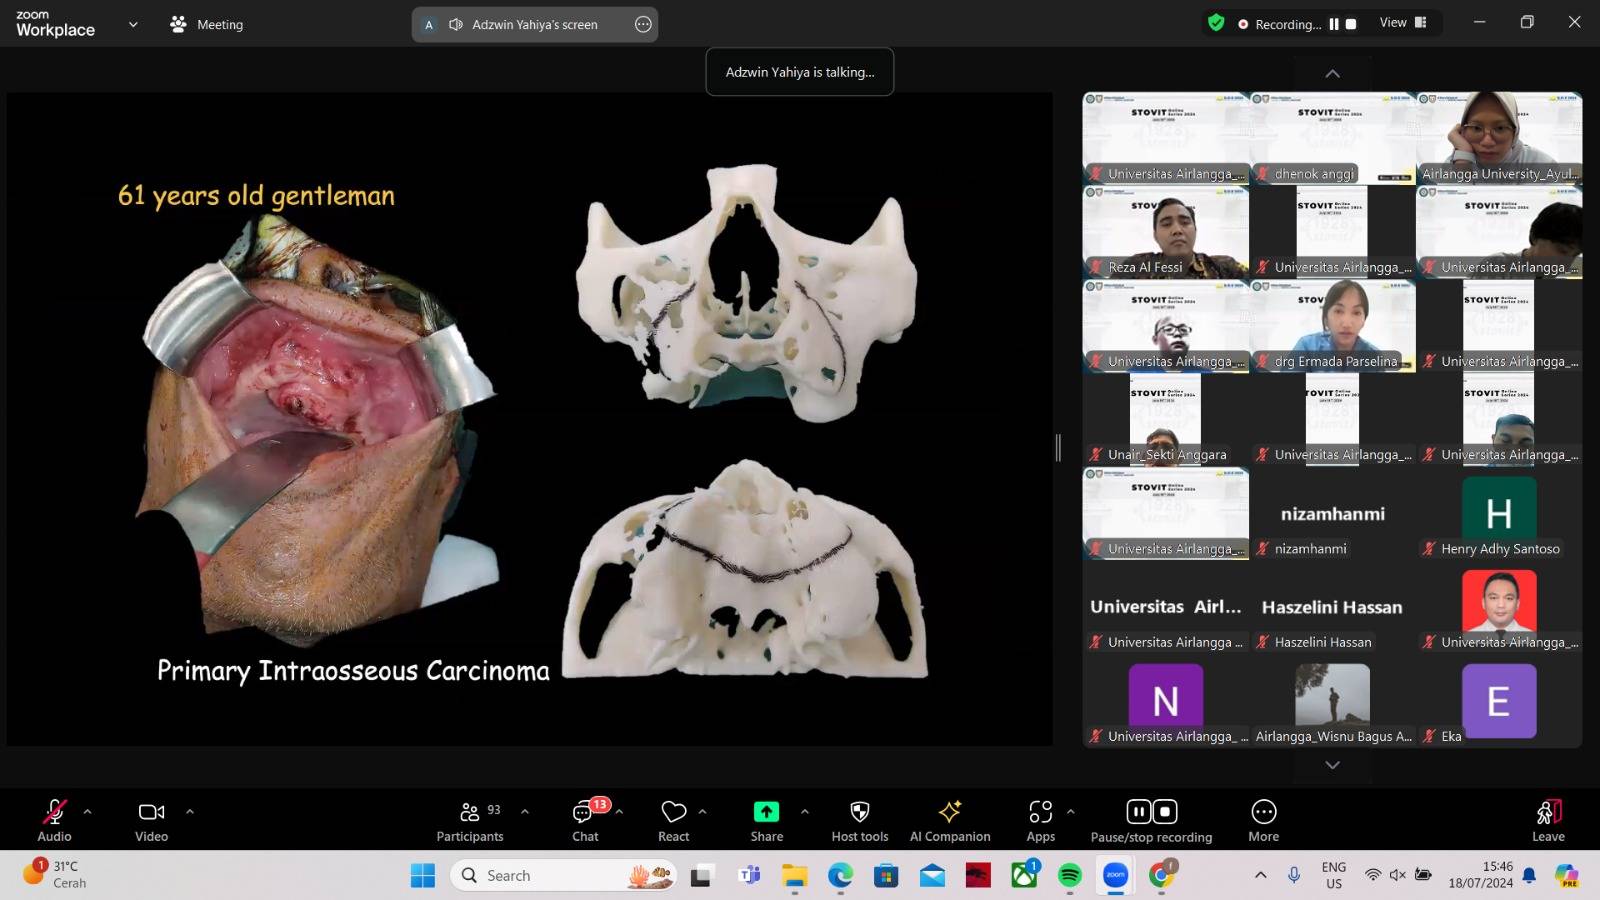
Task: Open the Participants panel
Action: [470, 820]
